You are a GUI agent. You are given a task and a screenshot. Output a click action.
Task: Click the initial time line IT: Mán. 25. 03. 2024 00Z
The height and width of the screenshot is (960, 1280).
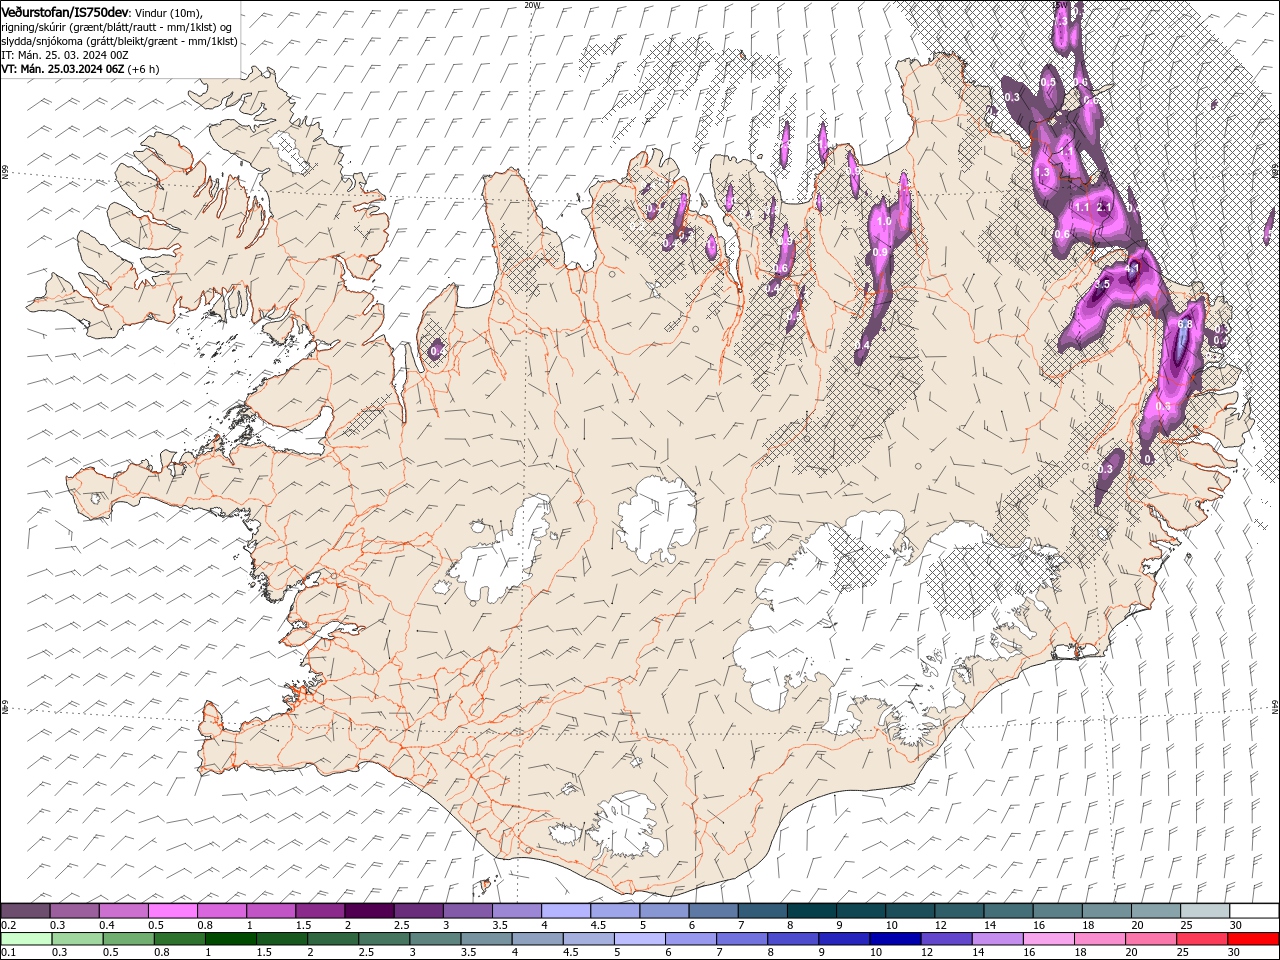pyautogui.click(x=65, y=55)
